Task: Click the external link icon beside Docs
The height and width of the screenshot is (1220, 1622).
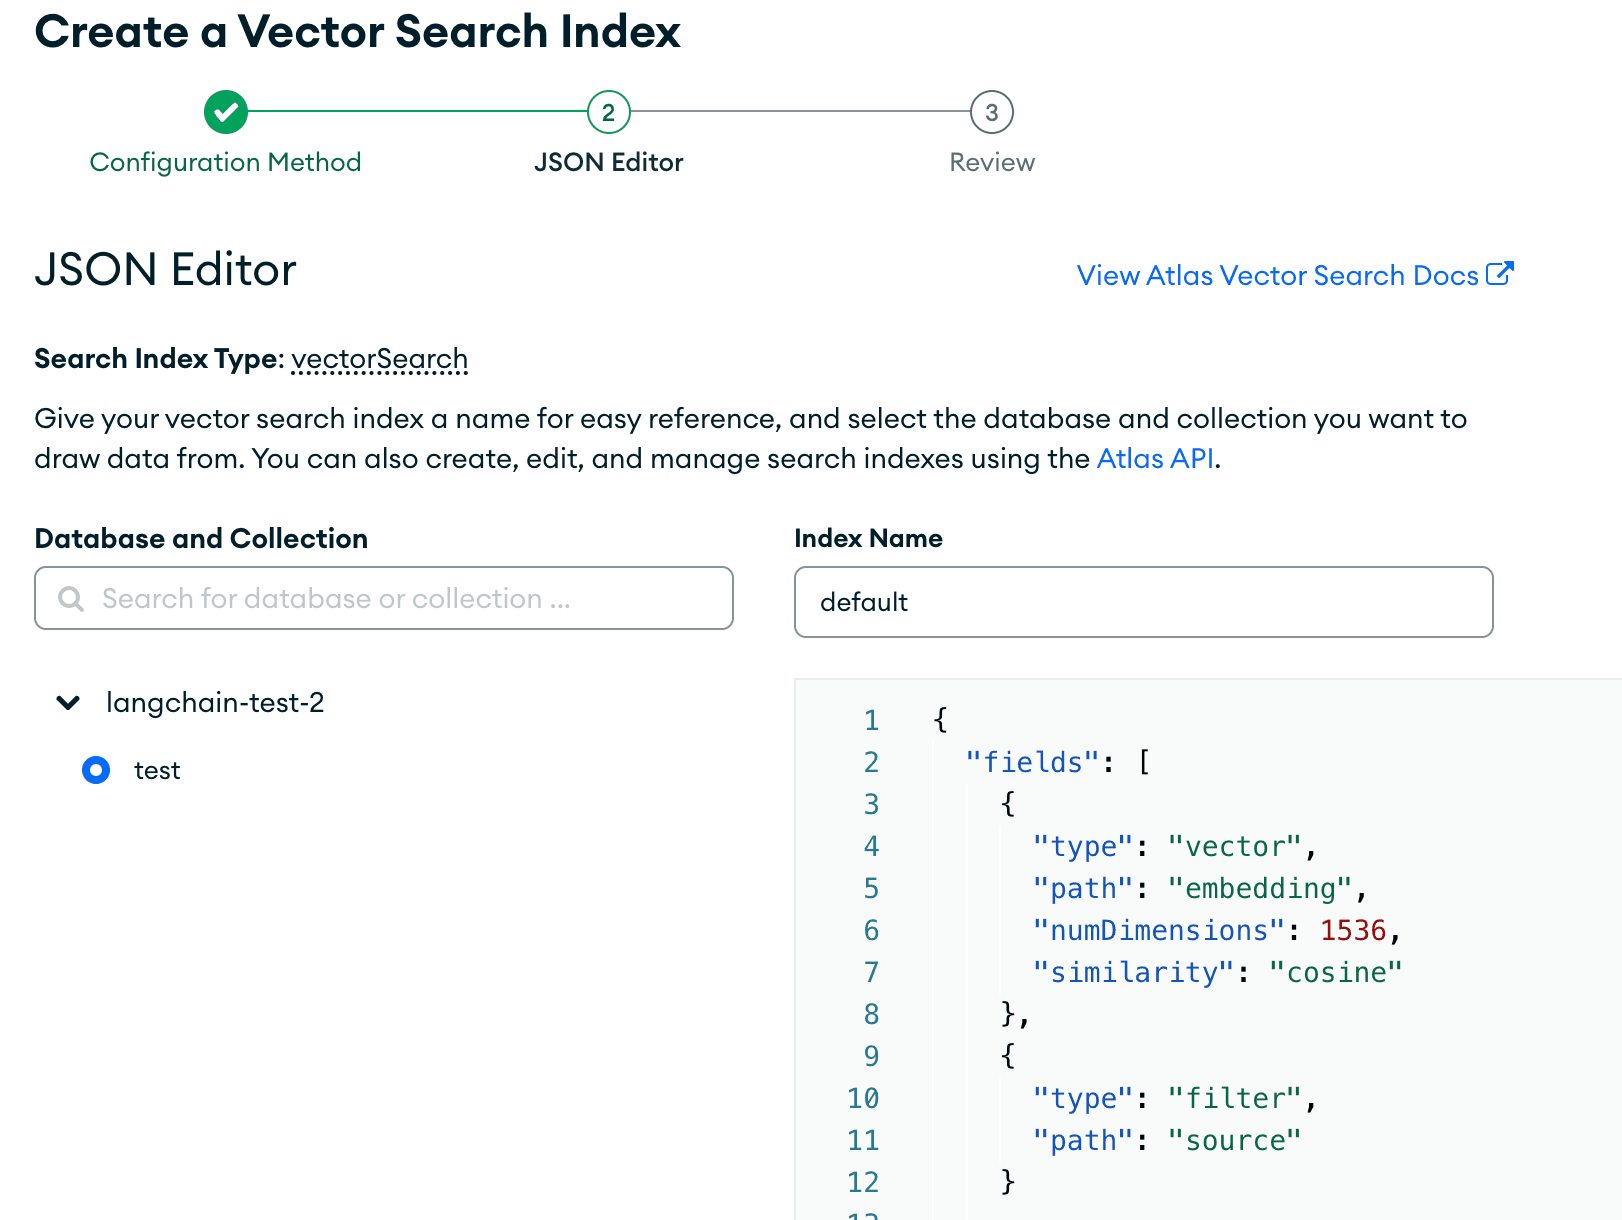Action: (x=1501, y=274)
